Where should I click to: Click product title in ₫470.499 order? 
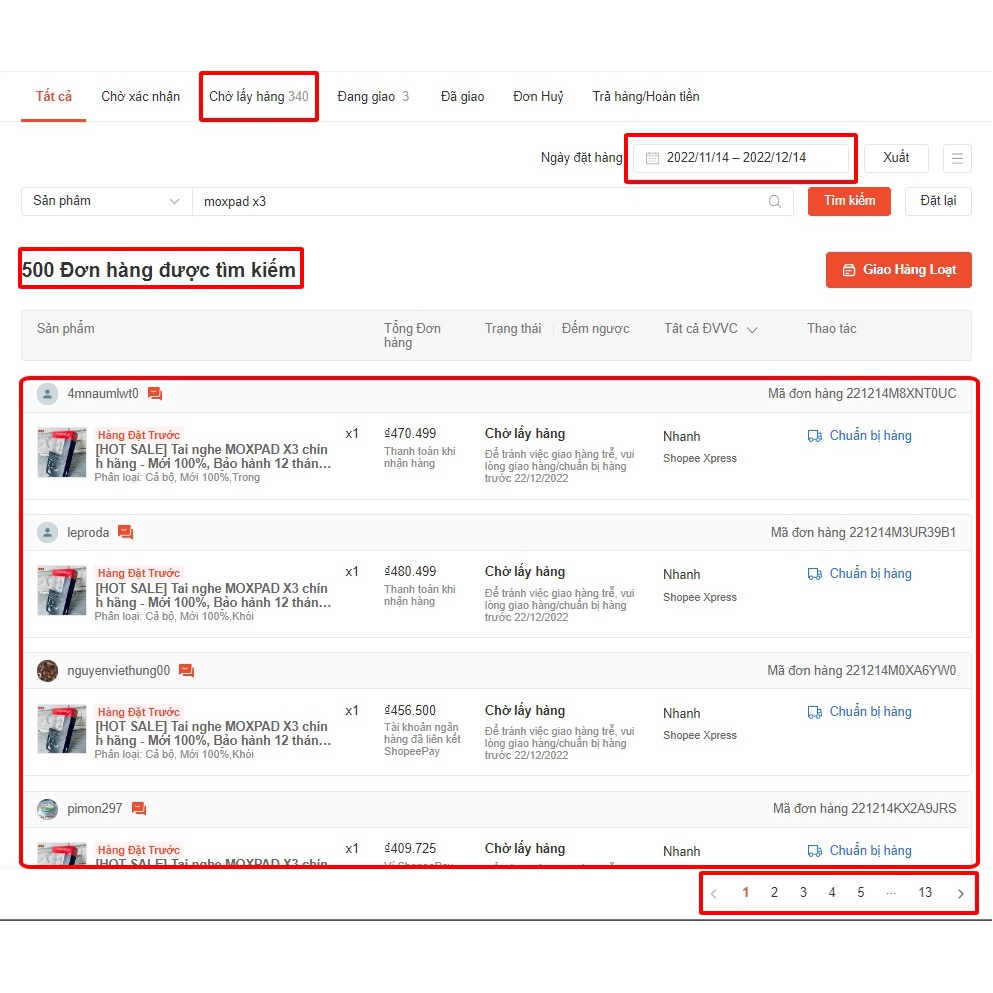[x=213, y=457]
